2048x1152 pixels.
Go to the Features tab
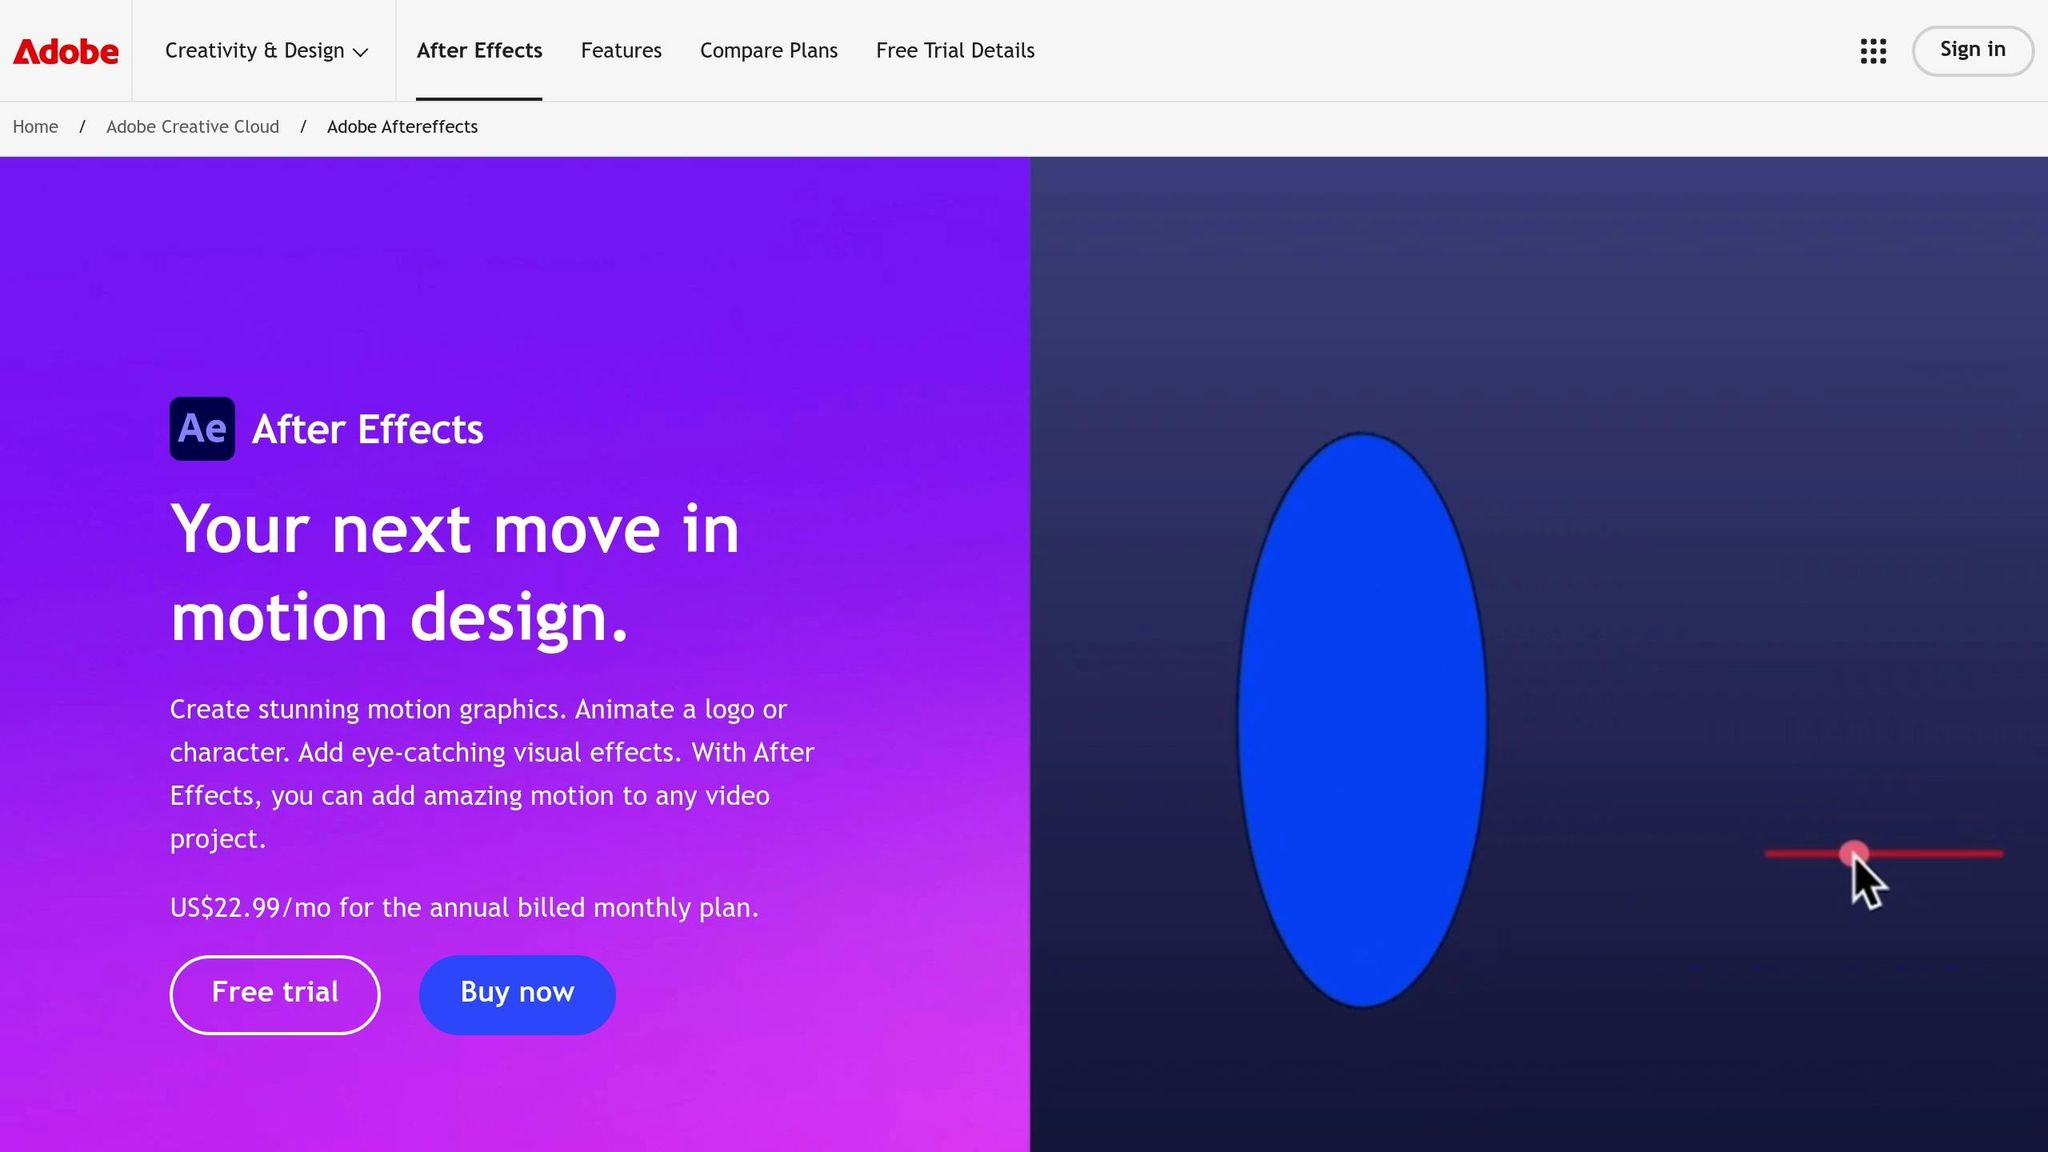(x=621, y=51)
